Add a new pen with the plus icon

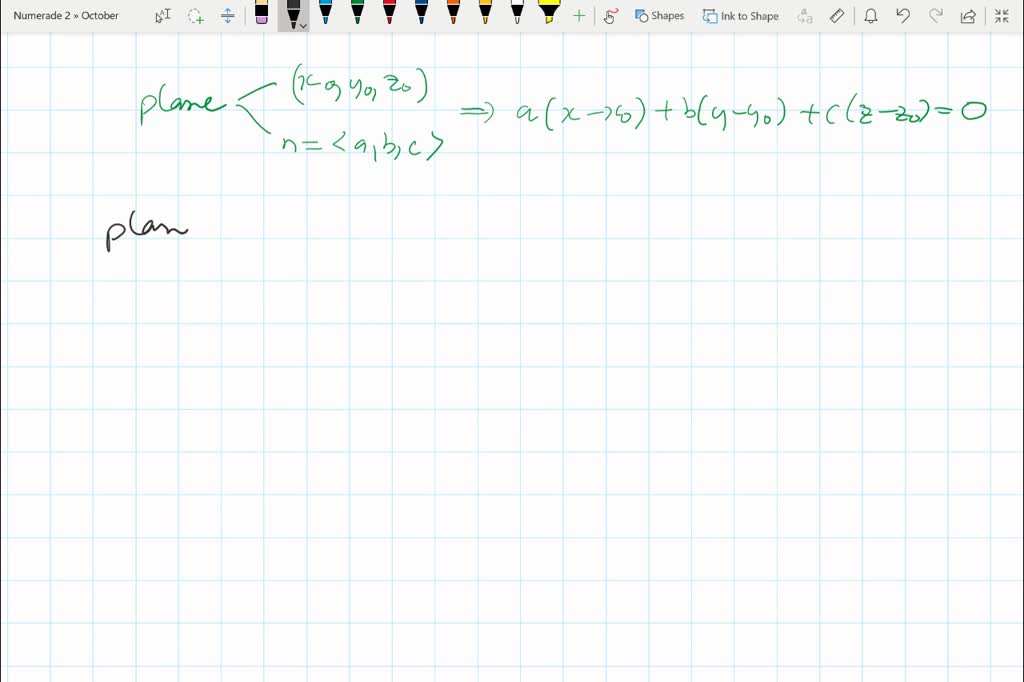point(578,16)
